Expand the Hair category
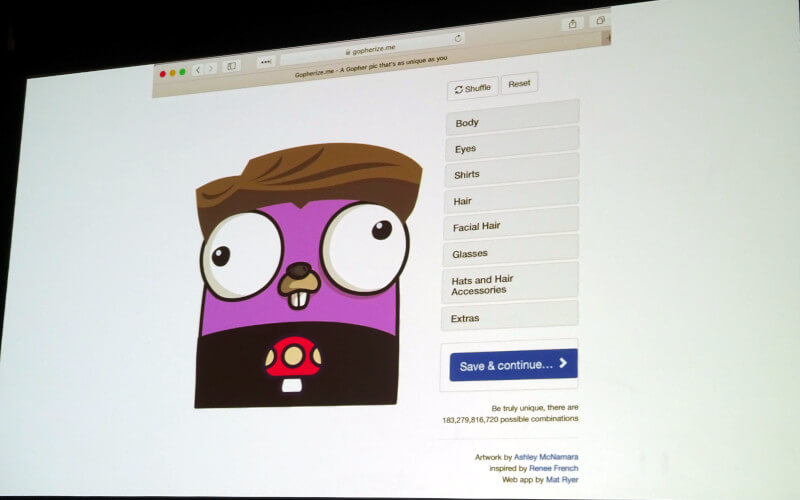The width and height of the screenshot is (800, 500). pos(511,198)
